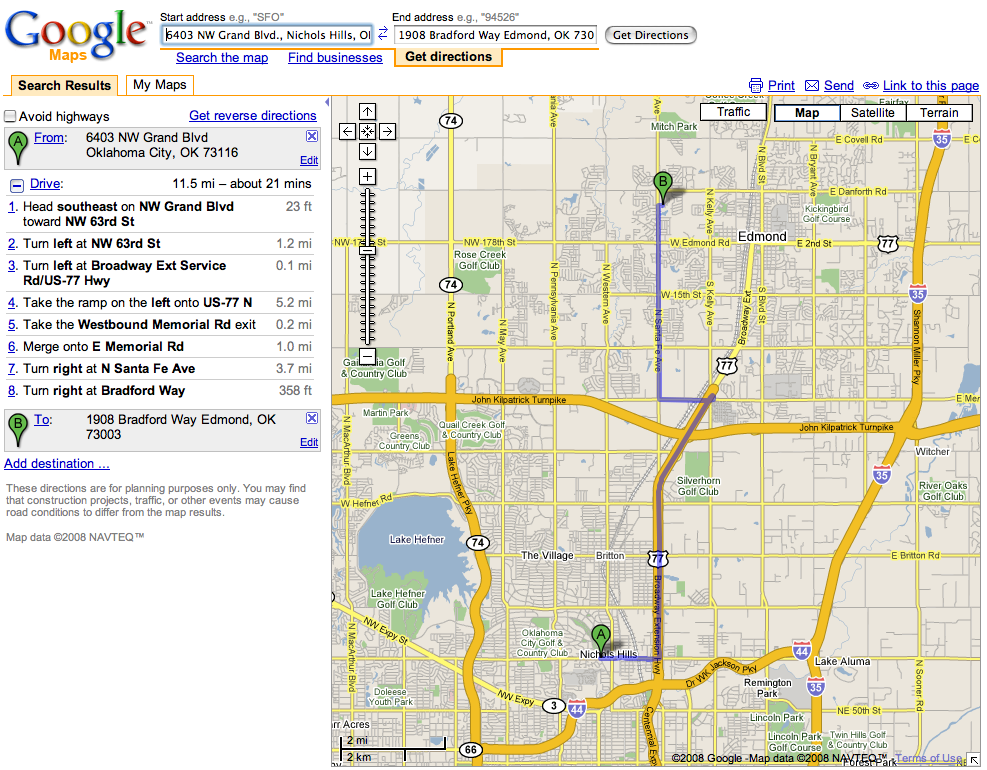Pan the map down with arrow button
The image size is (987, 770).
coord(367,151)
